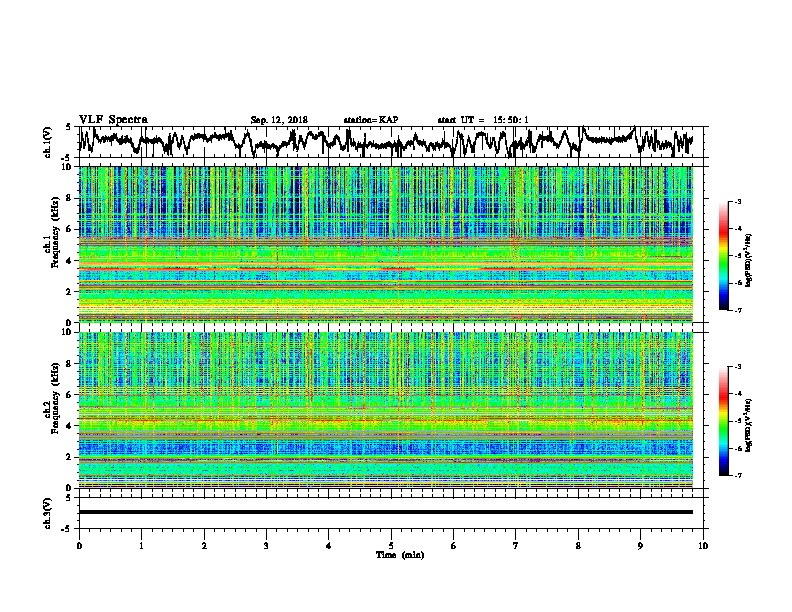The image size is (792, 612).
Task: Click the date text "Sep. 12, 2018"
Action: click(279, 120)
